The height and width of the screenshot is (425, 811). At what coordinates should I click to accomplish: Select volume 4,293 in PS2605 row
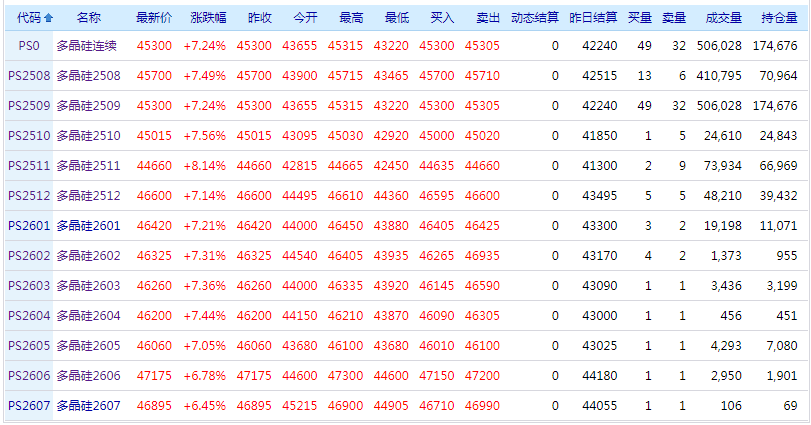click(726, 345)
